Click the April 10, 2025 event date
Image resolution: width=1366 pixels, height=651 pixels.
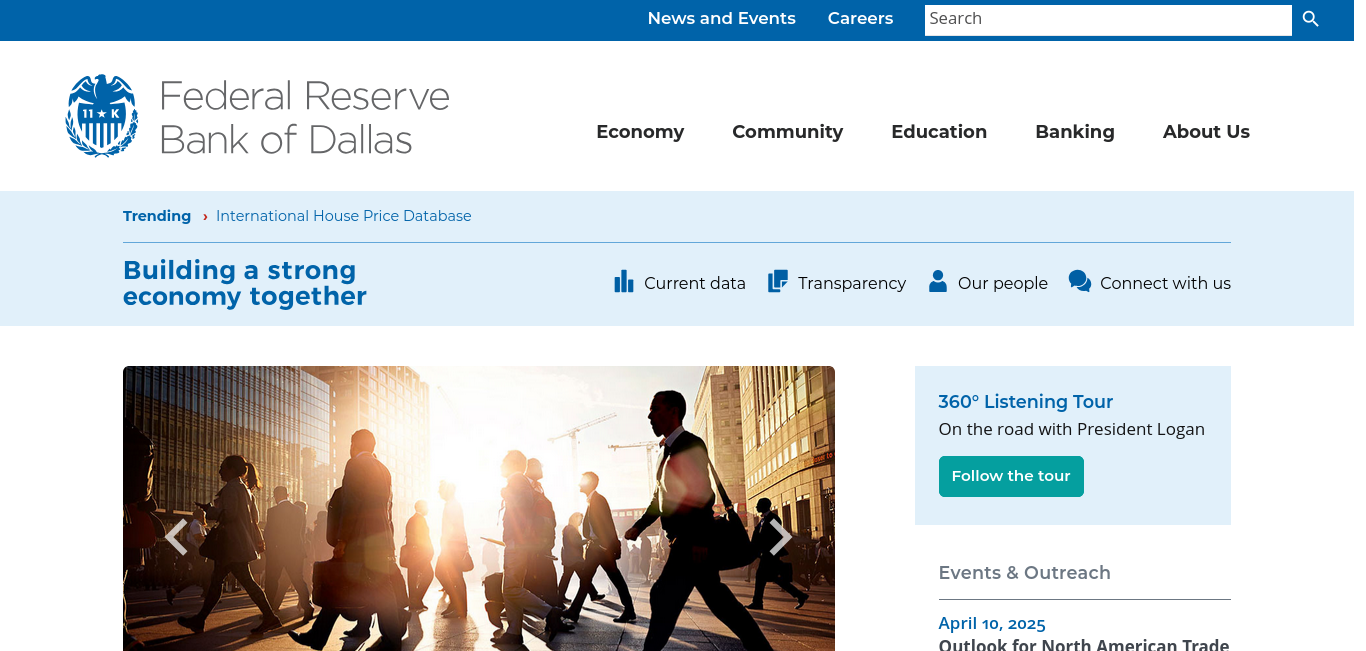[x=992, y=624]
